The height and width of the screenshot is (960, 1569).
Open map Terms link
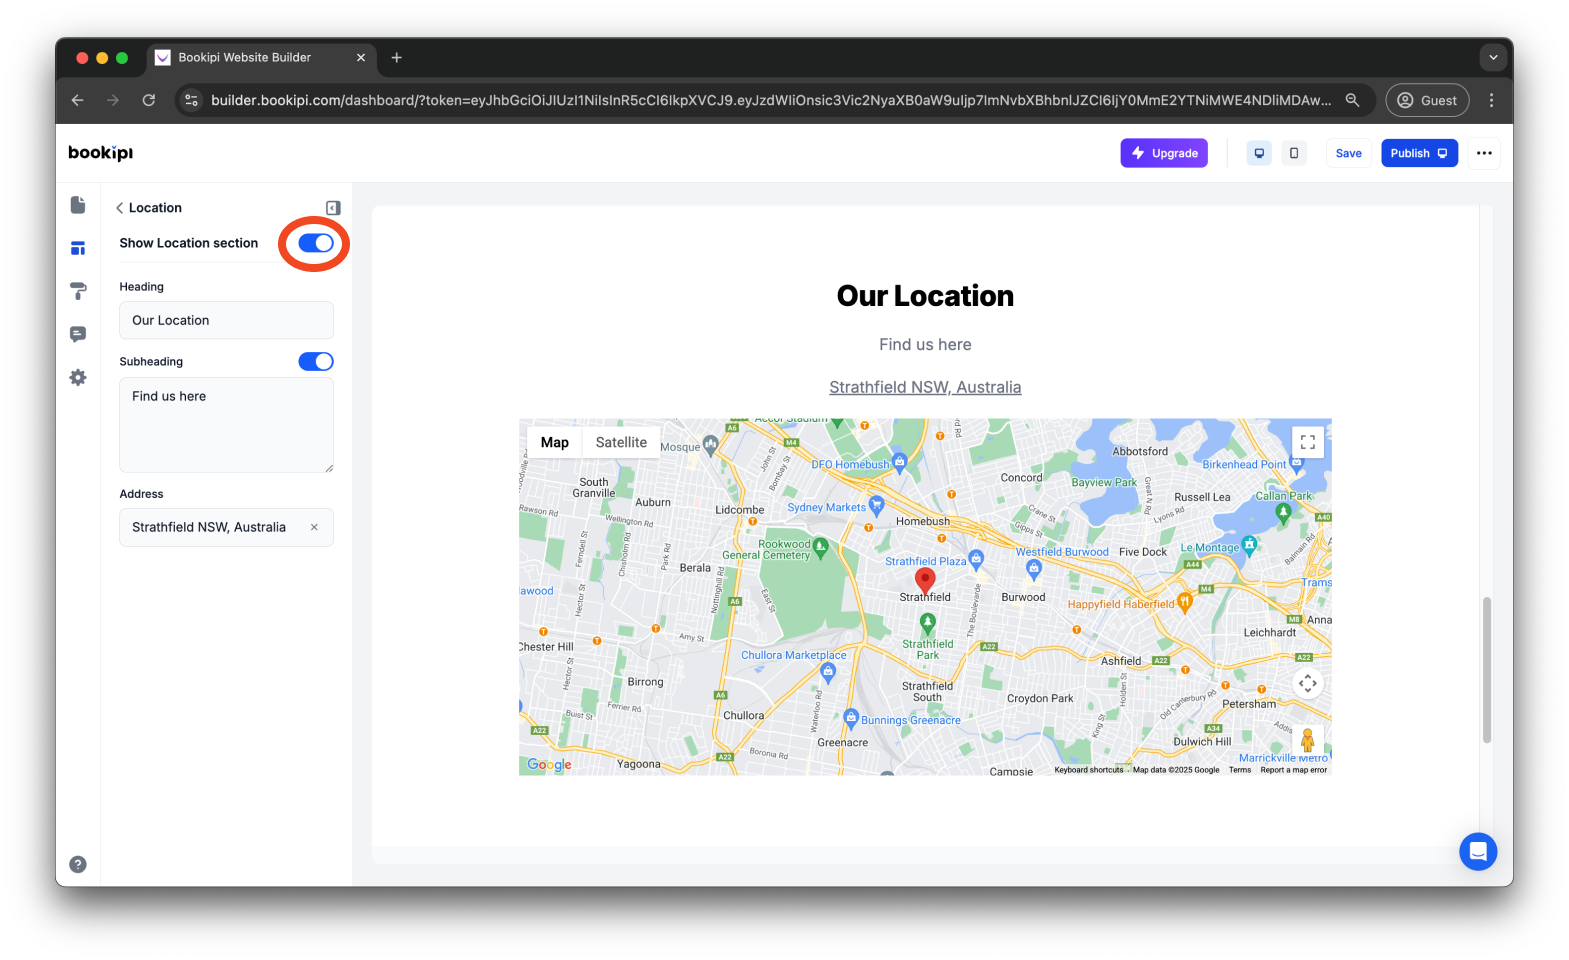pos(1240,770)
